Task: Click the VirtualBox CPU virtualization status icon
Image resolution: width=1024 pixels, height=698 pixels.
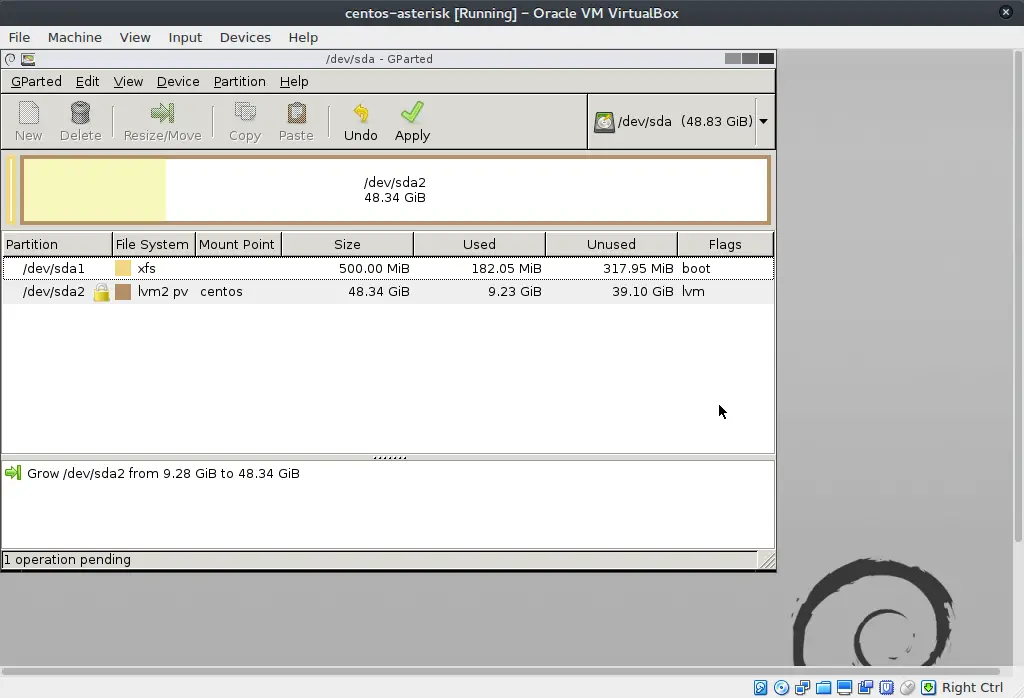Action: (x=886, y=688)
